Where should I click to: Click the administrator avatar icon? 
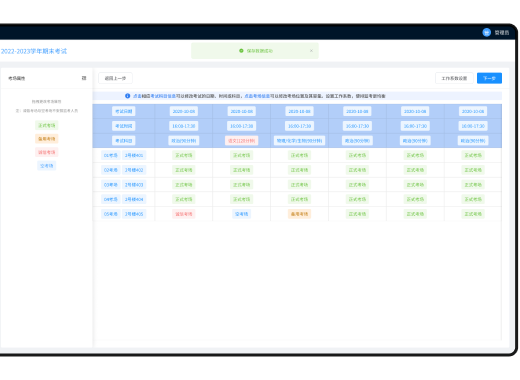pyautogui.click(x=486, y=32)
